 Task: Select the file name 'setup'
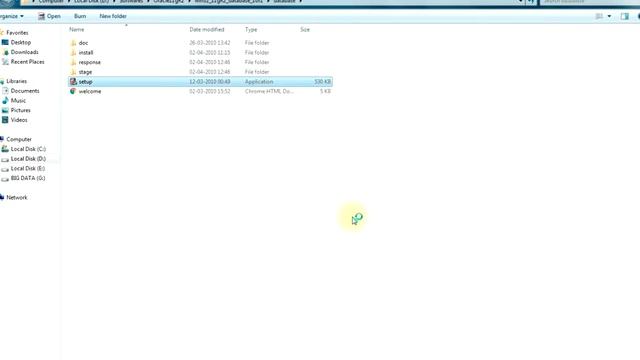click(x=85, y=82)
